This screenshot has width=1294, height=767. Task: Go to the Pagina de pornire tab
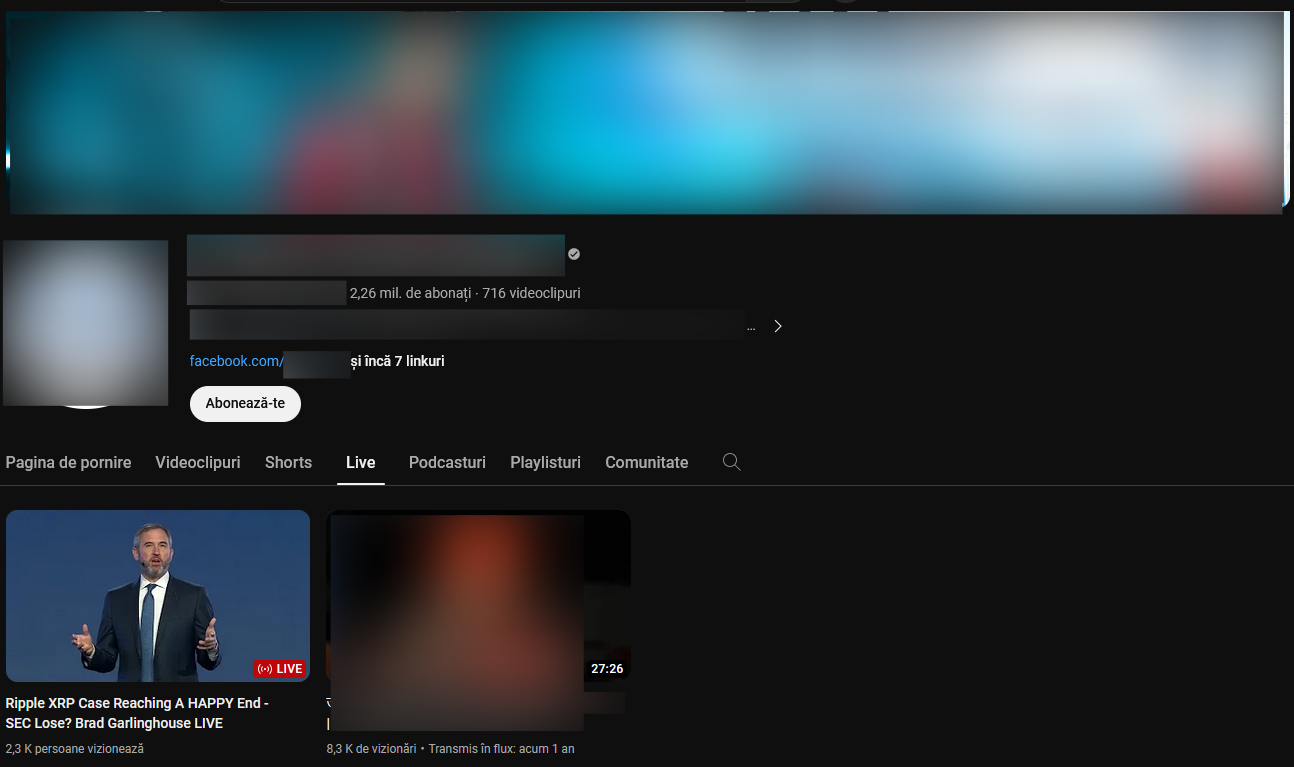click(x=68, y=462)
